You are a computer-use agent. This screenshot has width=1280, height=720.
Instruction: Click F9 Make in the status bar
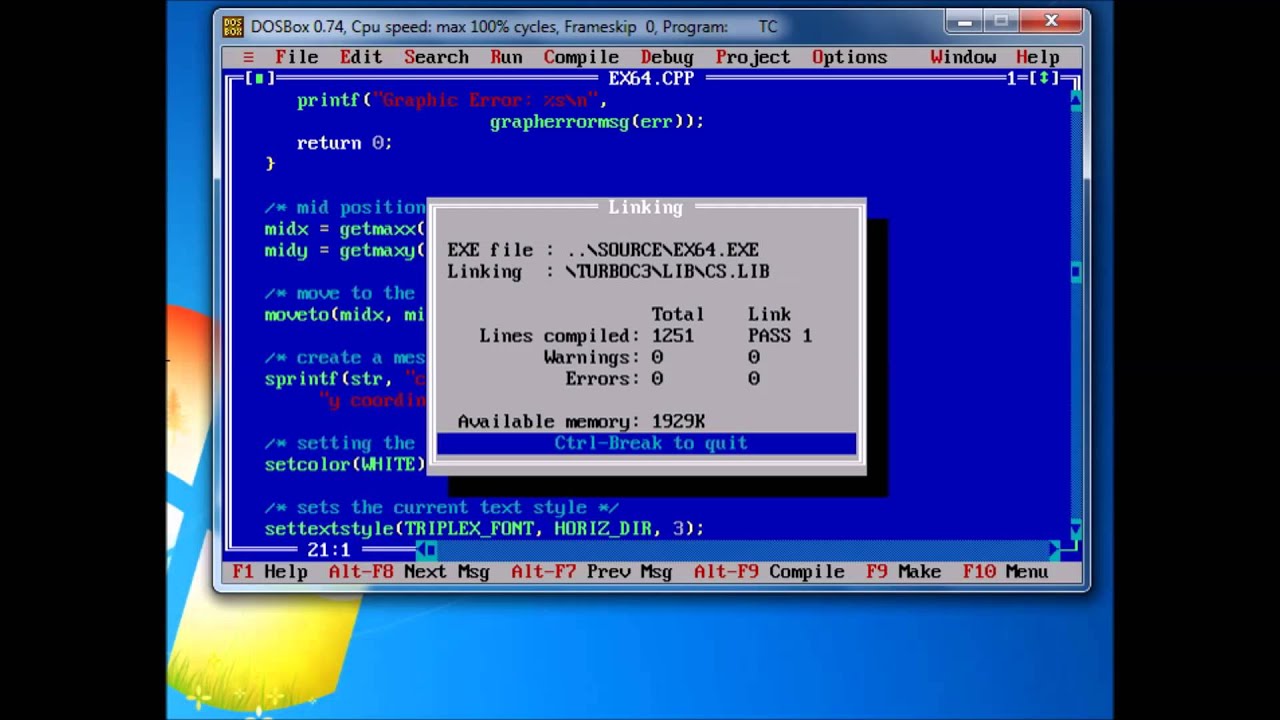tap(903, 572)
